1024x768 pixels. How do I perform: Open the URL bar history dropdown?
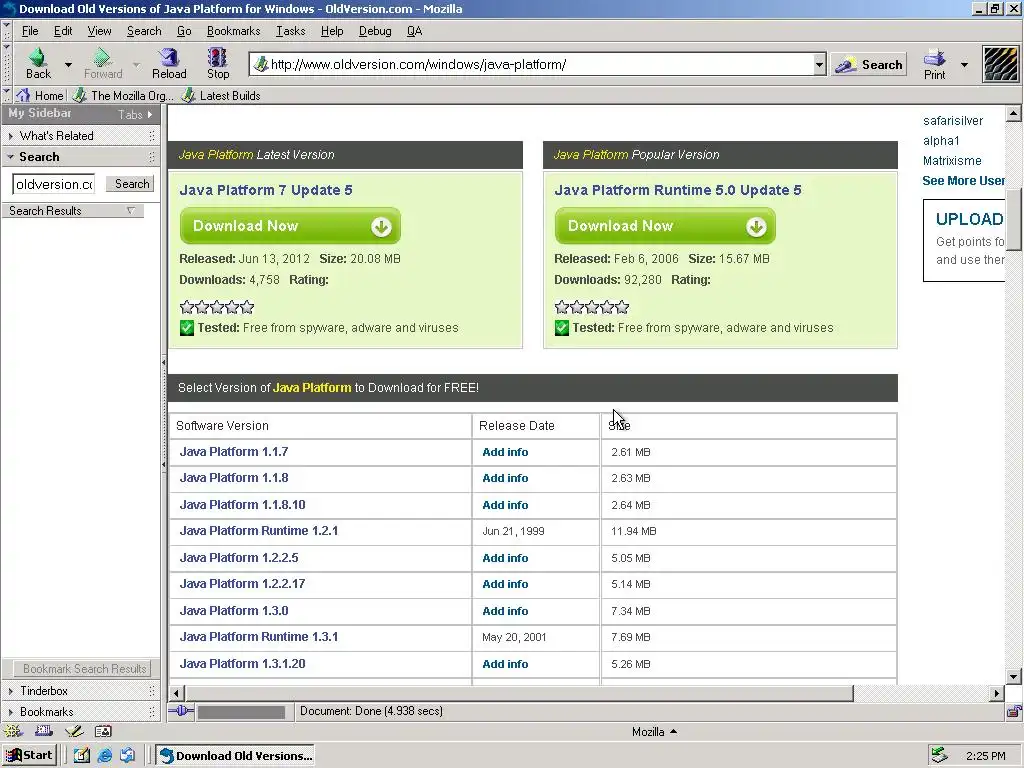point(820,65)
